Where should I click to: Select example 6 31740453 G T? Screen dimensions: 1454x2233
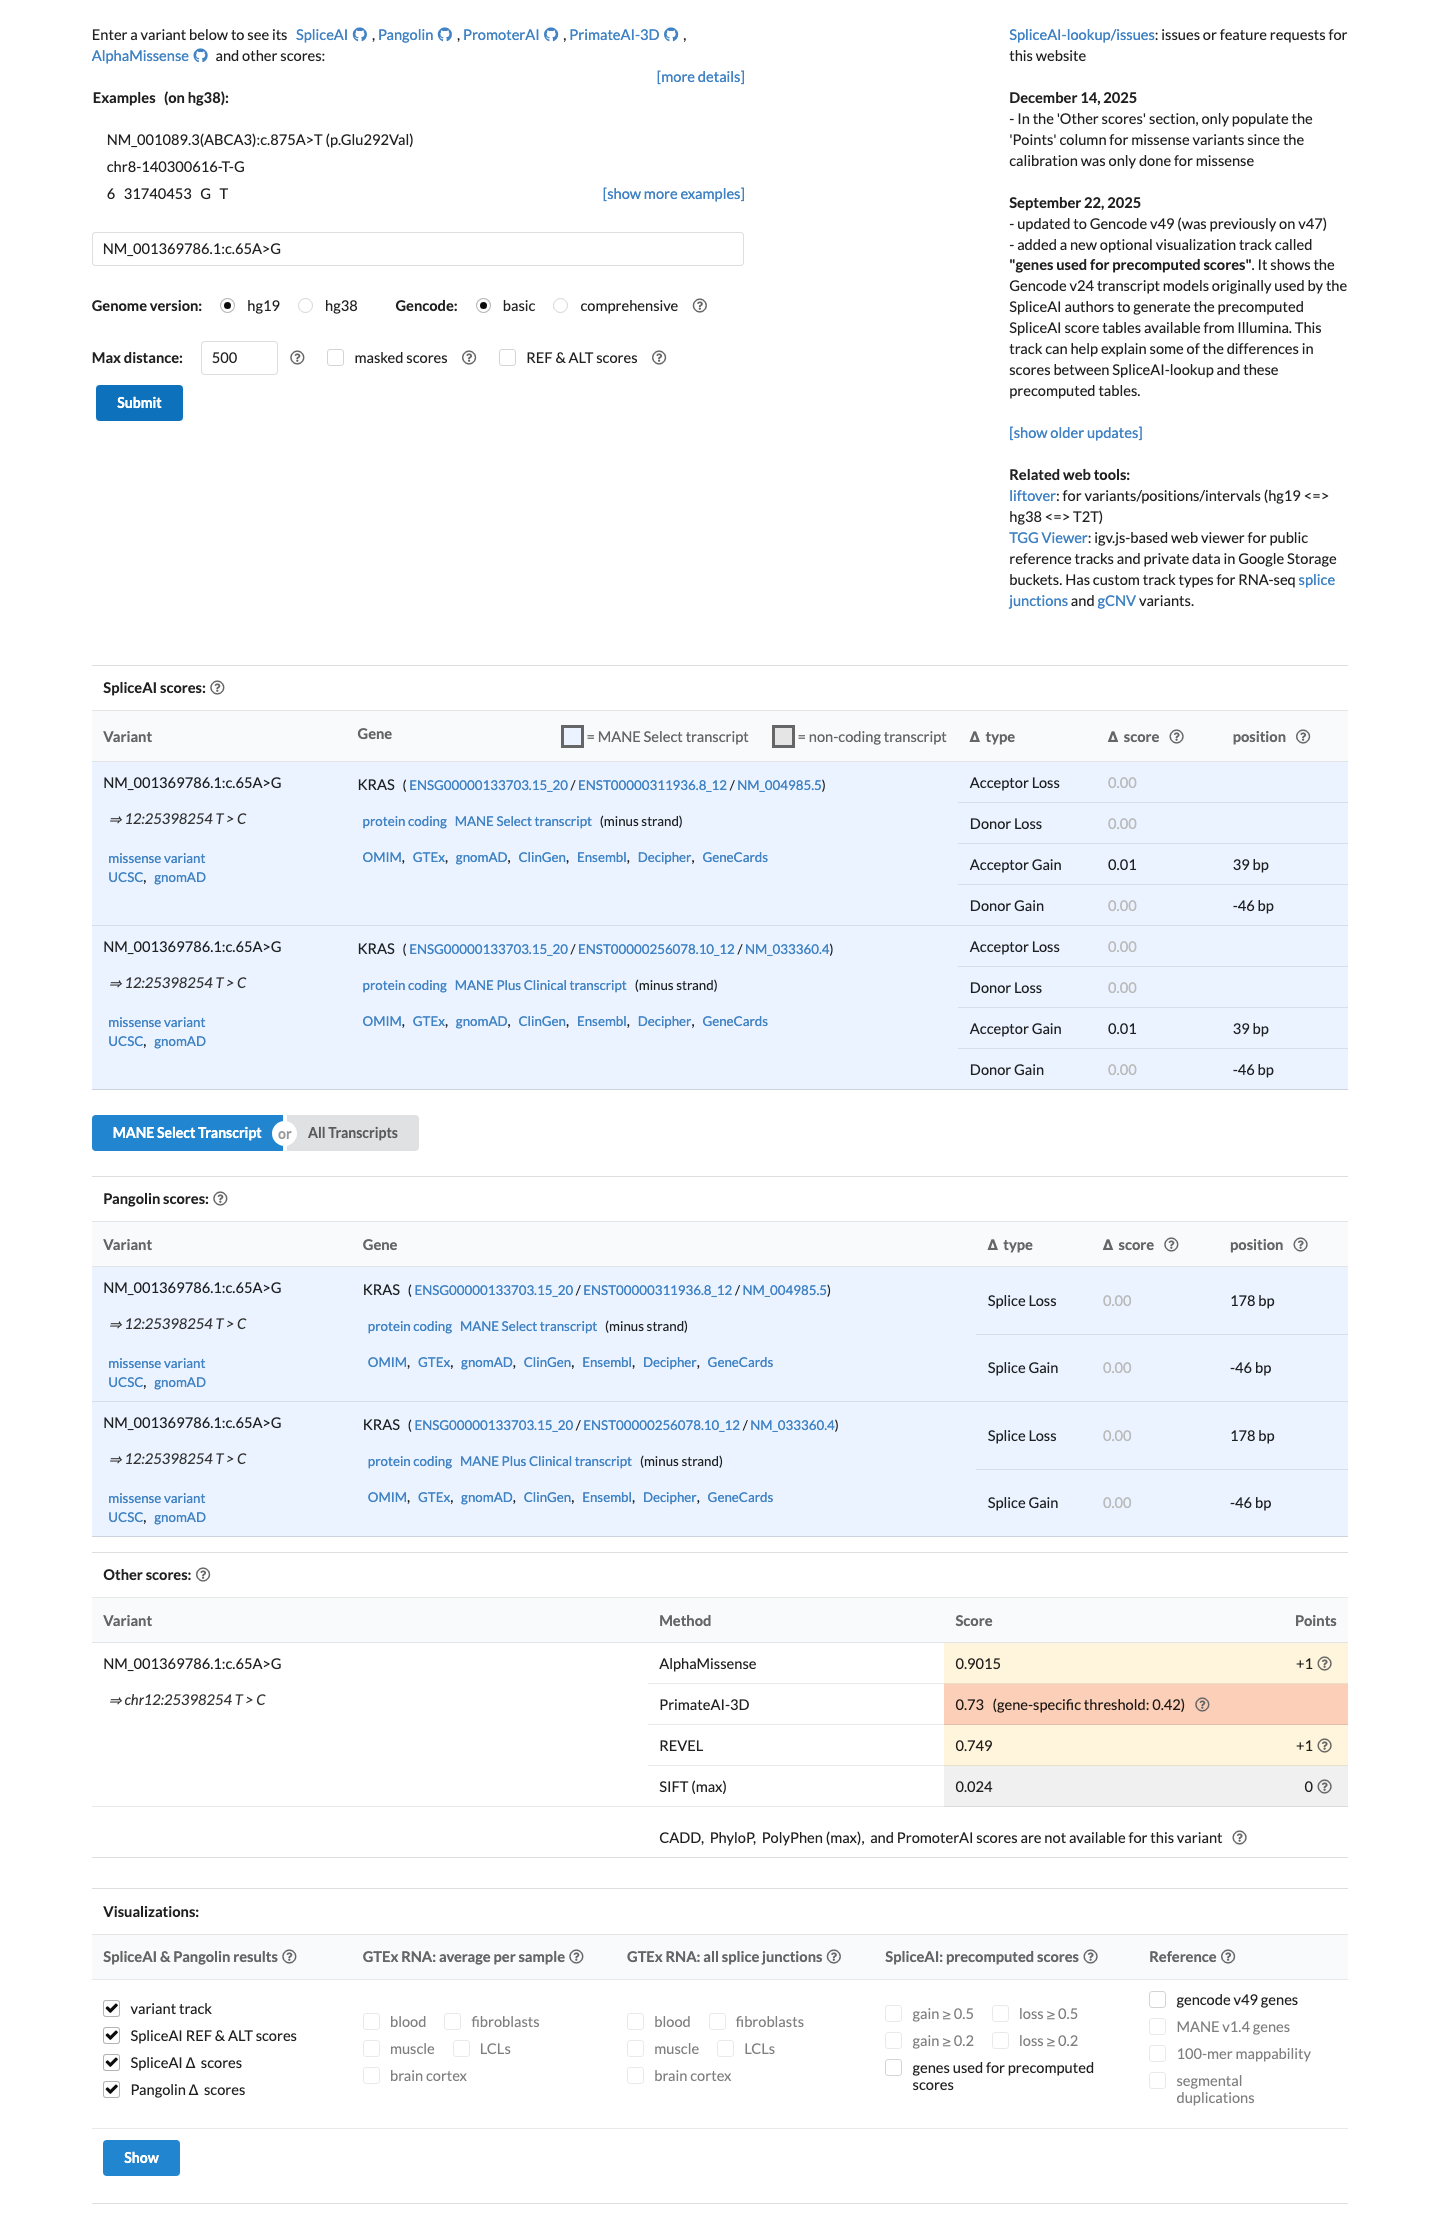point(168,194)
